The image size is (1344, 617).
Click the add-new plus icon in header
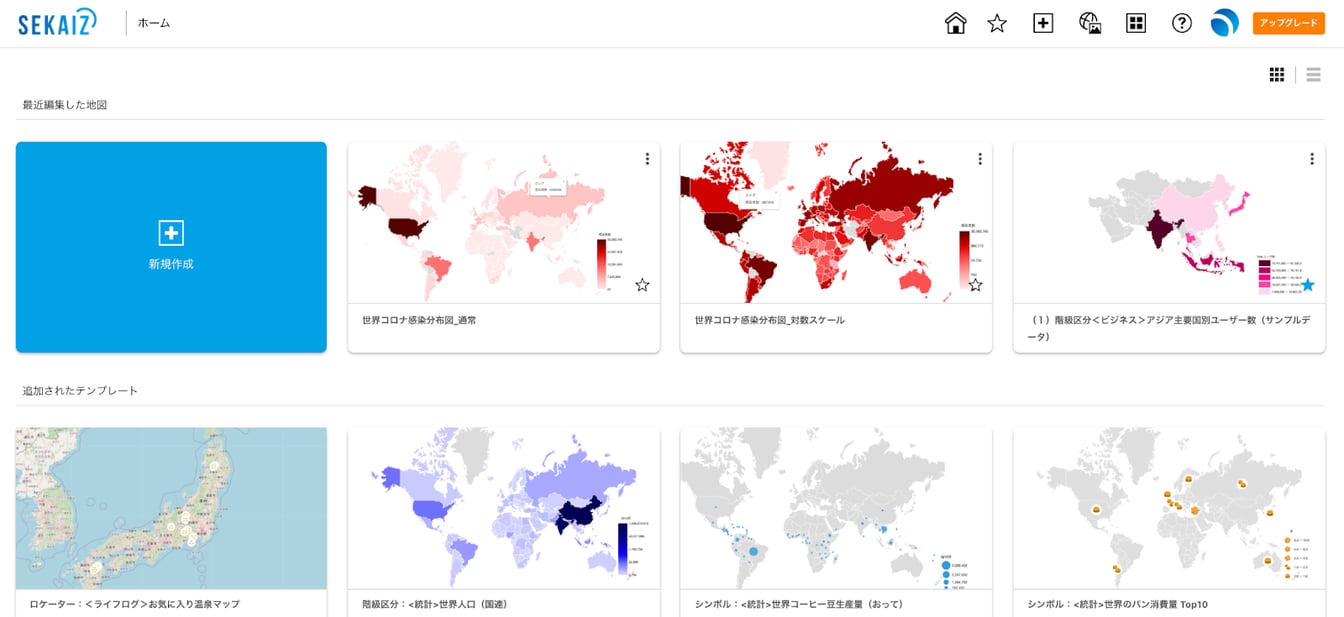[1043, 23]
